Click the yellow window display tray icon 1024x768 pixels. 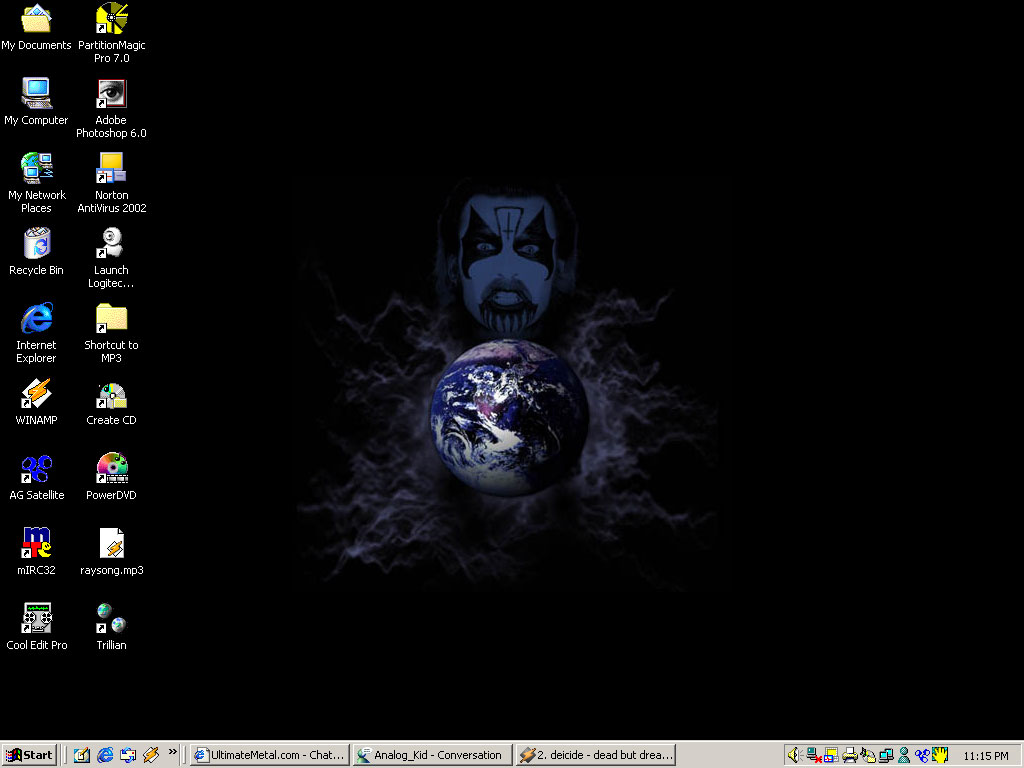coord(831,755)
